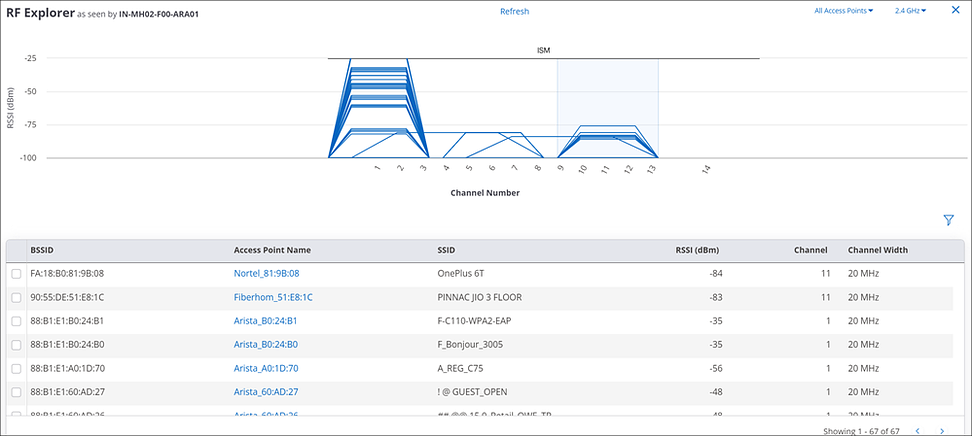Sort by the Channel column header
This screenshot has width=972, height=436.
811,250
